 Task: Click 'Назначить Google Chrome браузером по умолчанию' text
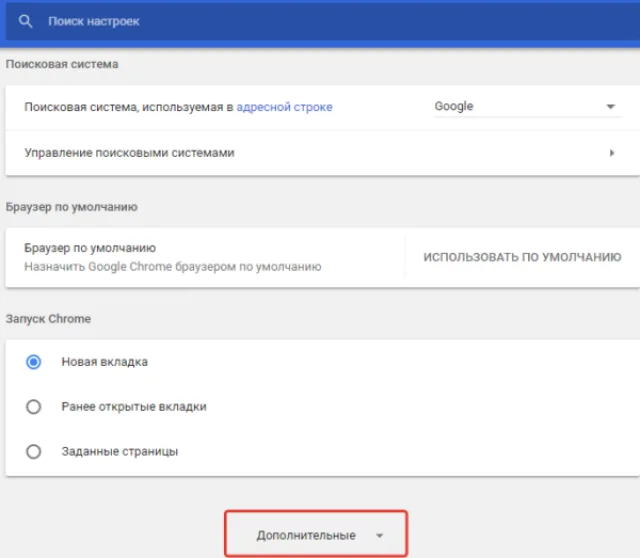point(173,267)
